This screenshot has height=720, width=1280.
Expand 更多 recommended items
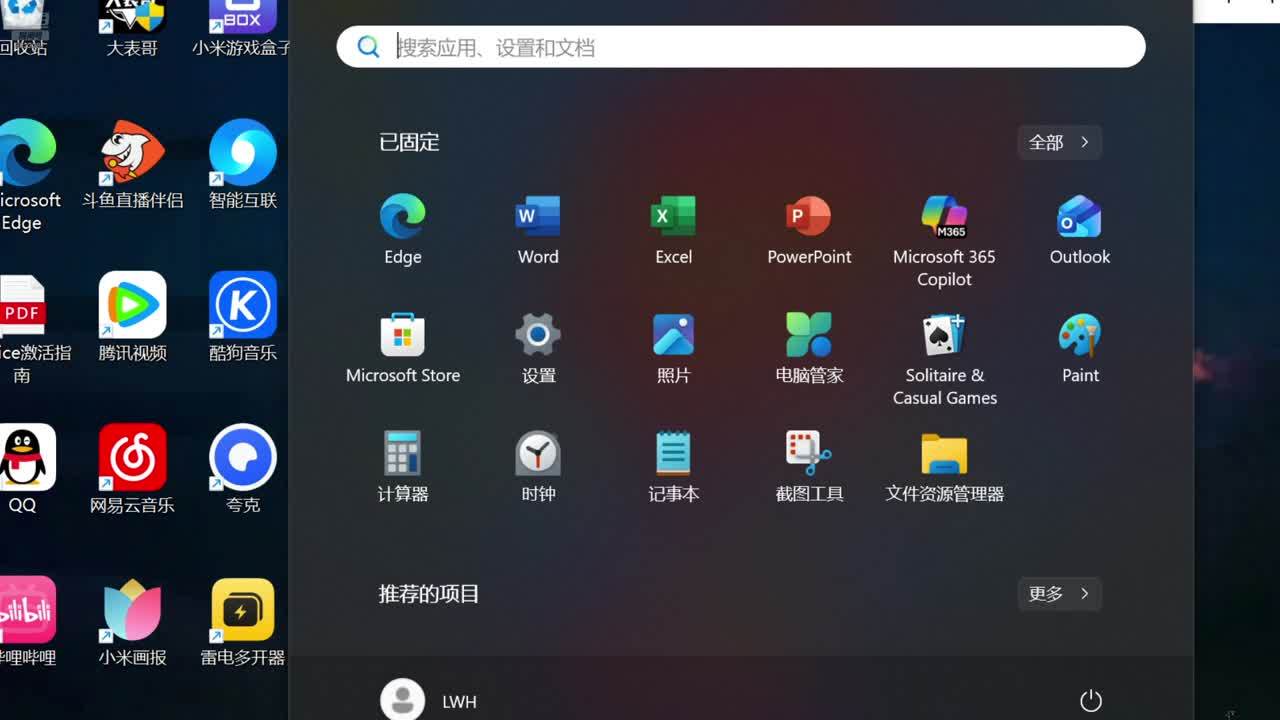click(1059, 594)
